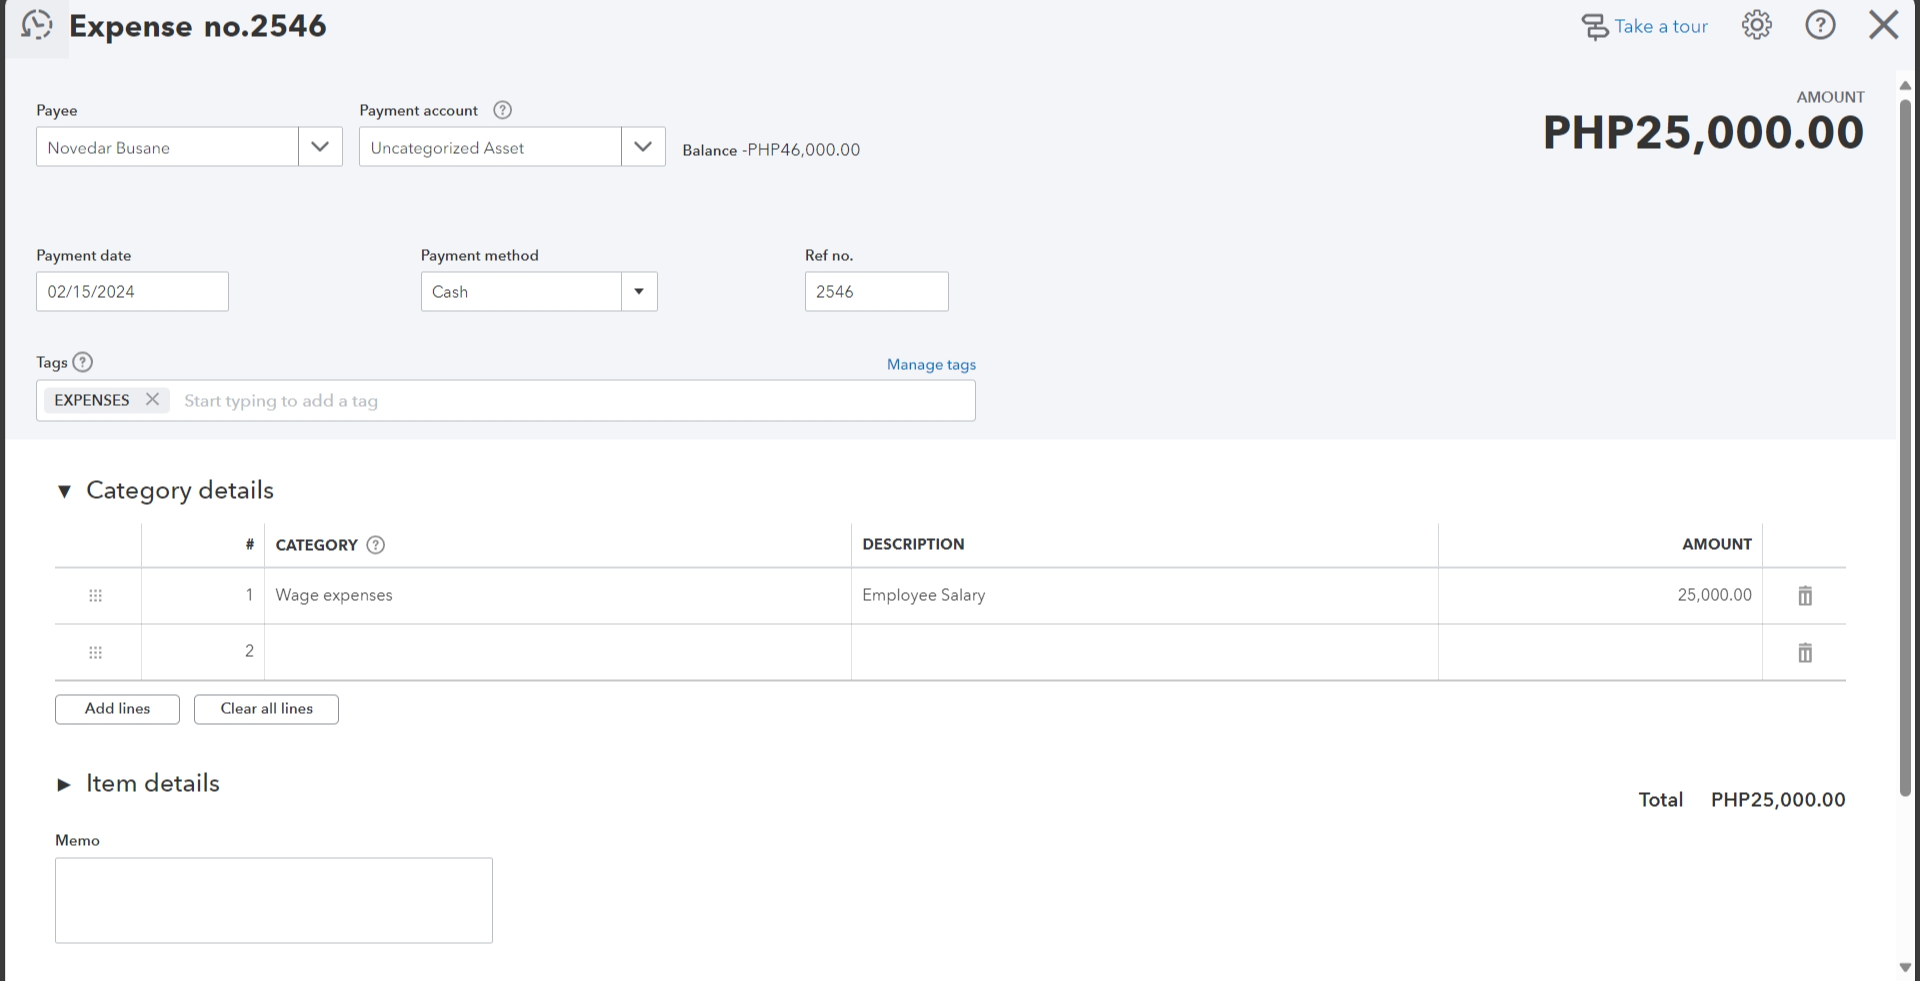Screen dimensions: 1920x981
Task: Click the vertical scrollbar thumb
Action: (x=1905, y=447)
